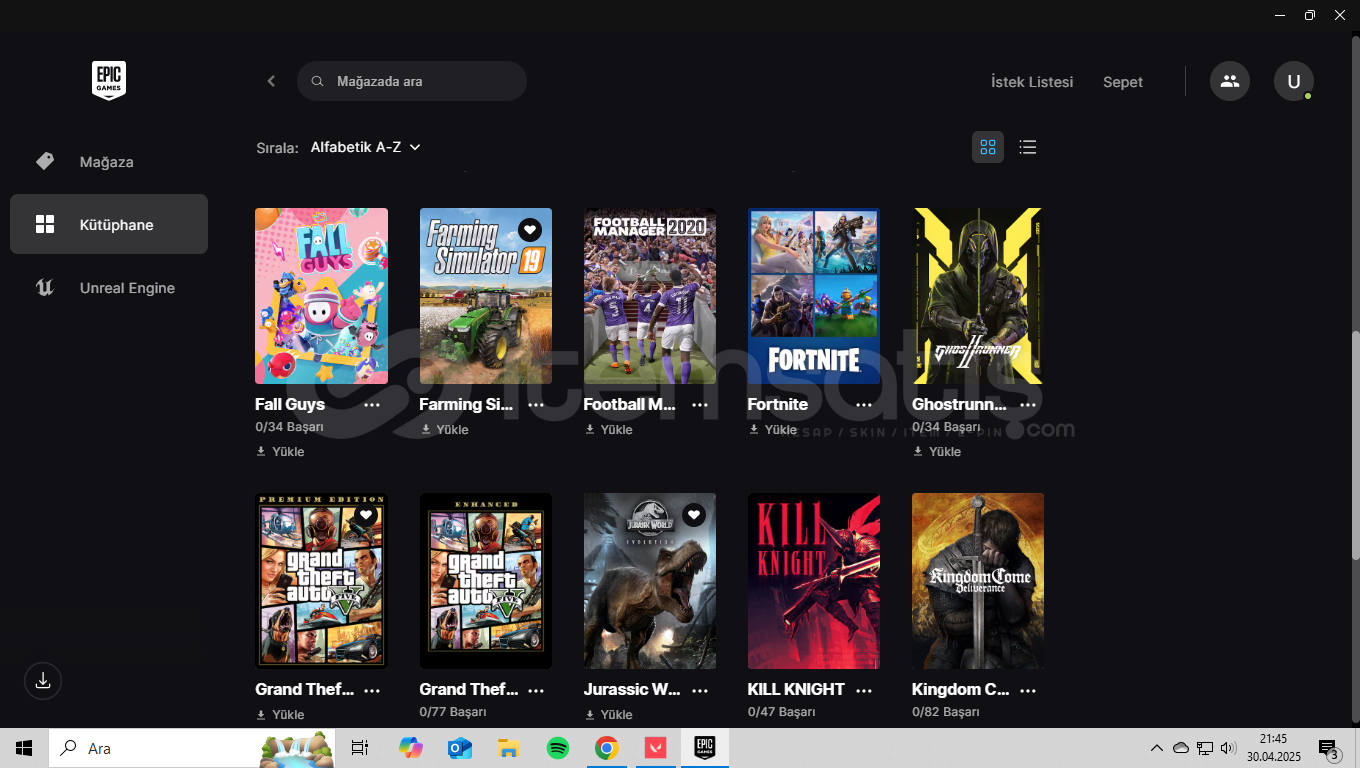This screenshot has height=768, width=1360.
Task: Open more options for KILL KNIGHT
Action: point(864,690)
